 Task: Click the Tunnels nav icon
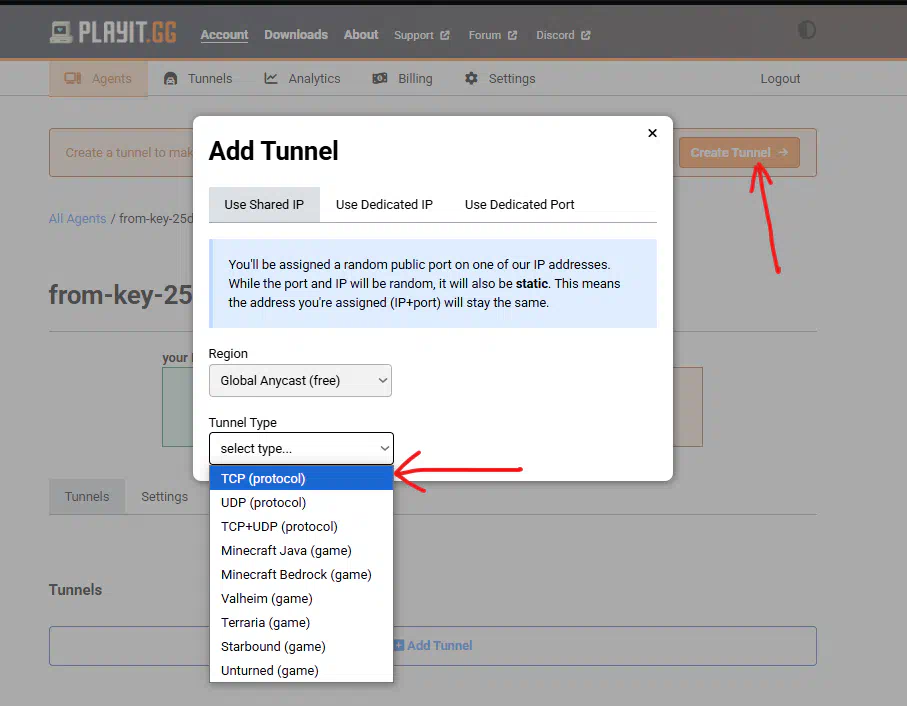(171, 79)
